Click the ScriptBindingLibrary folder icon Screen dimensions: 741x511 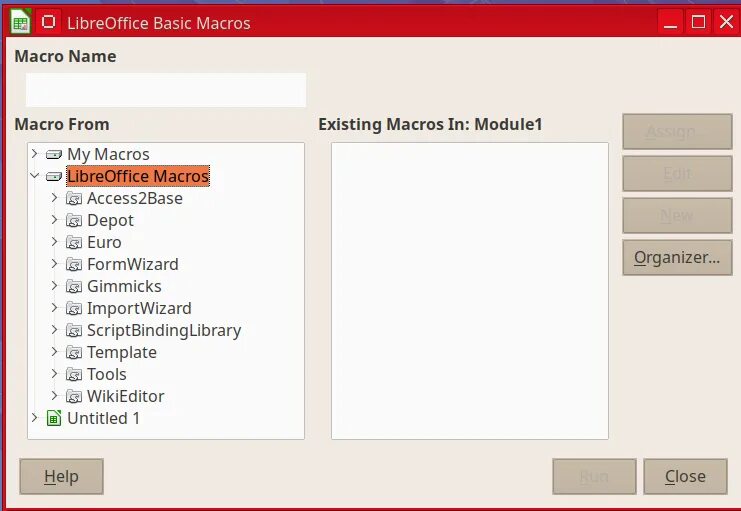tap(74, 330)
